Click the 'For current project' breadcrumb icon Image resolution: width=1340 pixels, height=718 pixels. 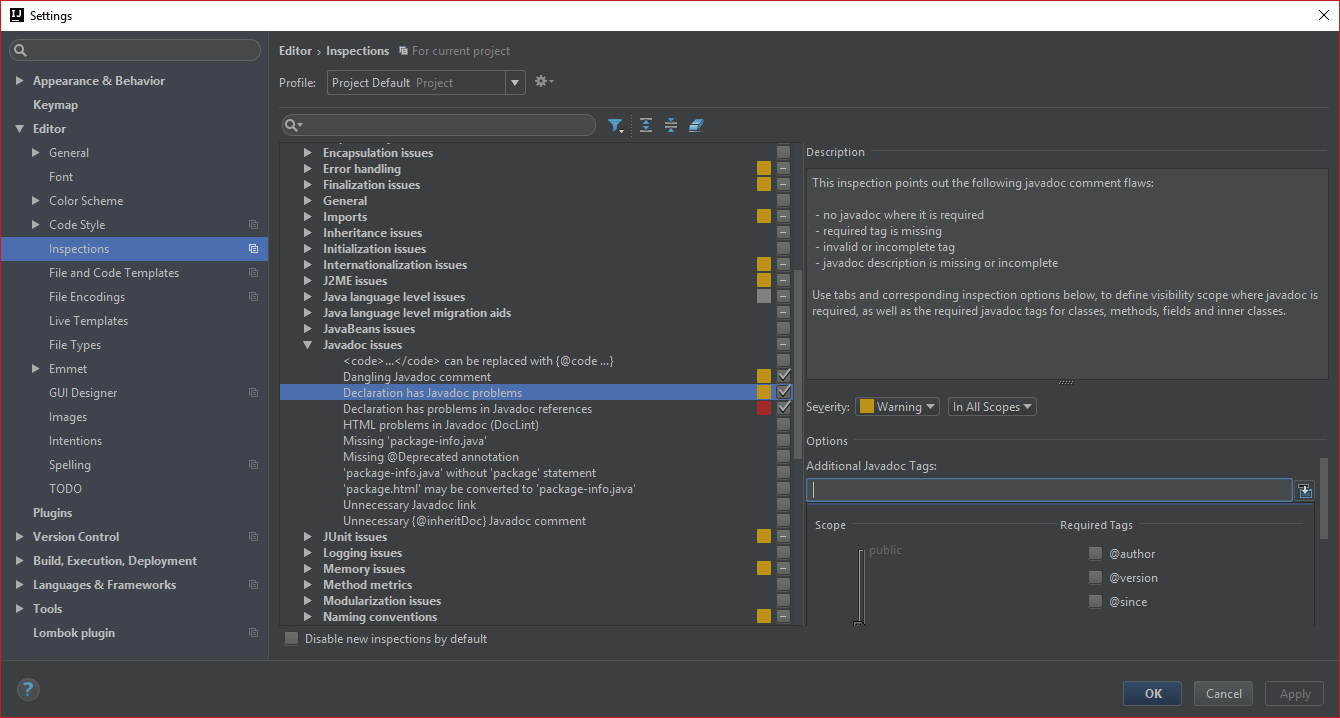tap(401, 50)
